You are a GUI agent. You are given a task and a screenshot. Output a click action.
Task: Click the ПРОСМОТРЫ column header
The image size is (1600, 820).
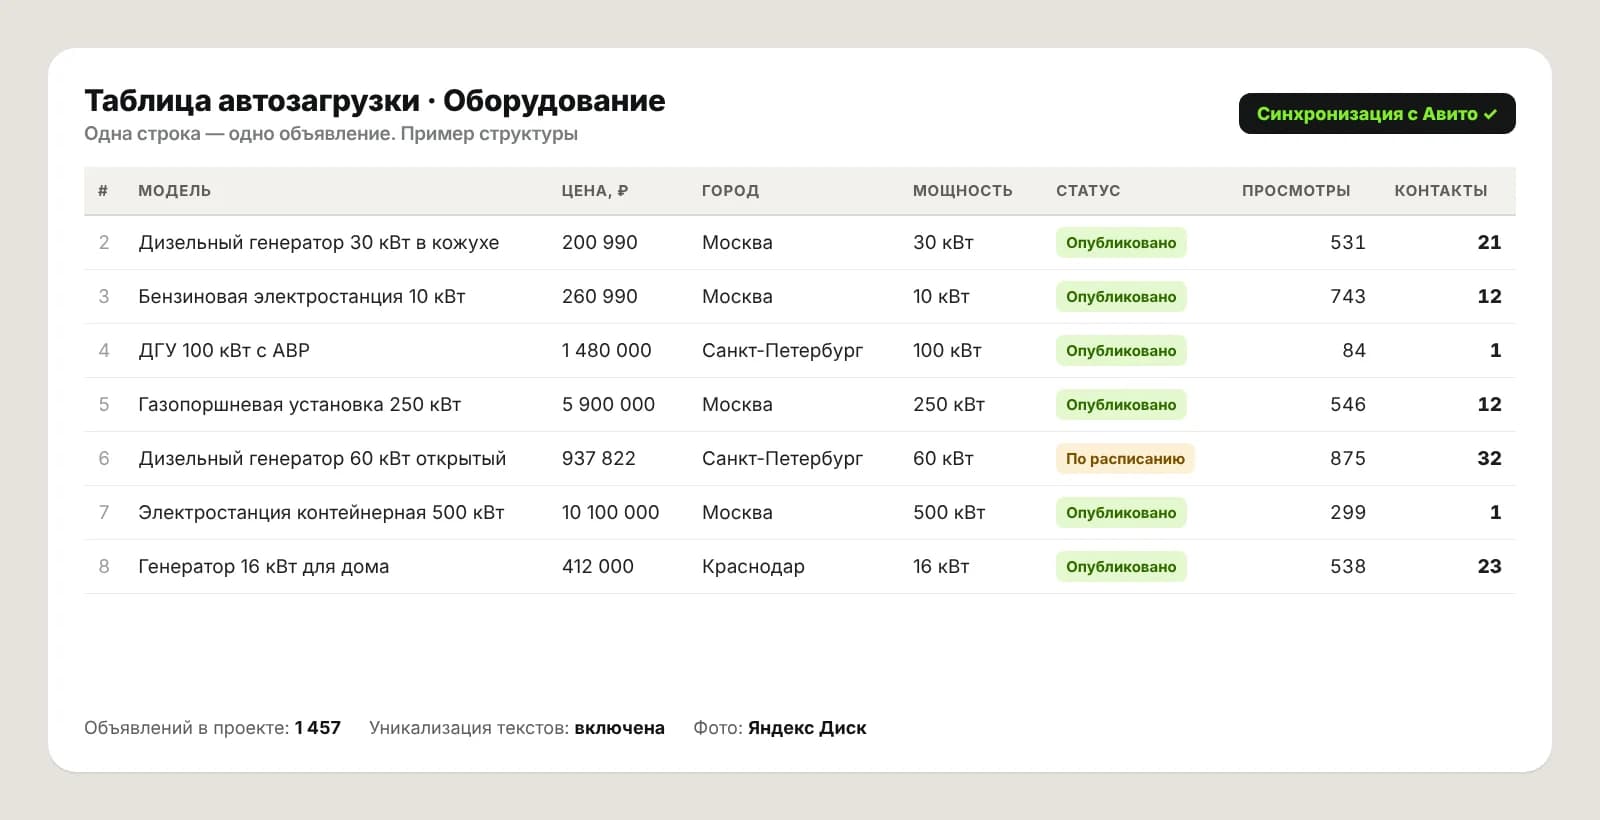pyautogui.click(x=1296, y=191)
